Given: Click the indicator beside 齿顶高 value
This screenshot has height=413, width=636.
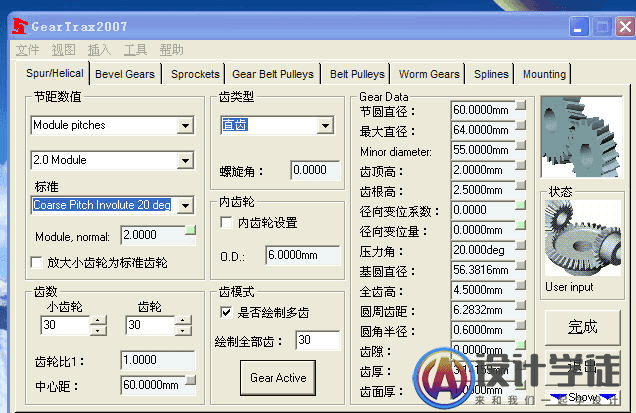Looking at the screenshot, I should (521, 166).
